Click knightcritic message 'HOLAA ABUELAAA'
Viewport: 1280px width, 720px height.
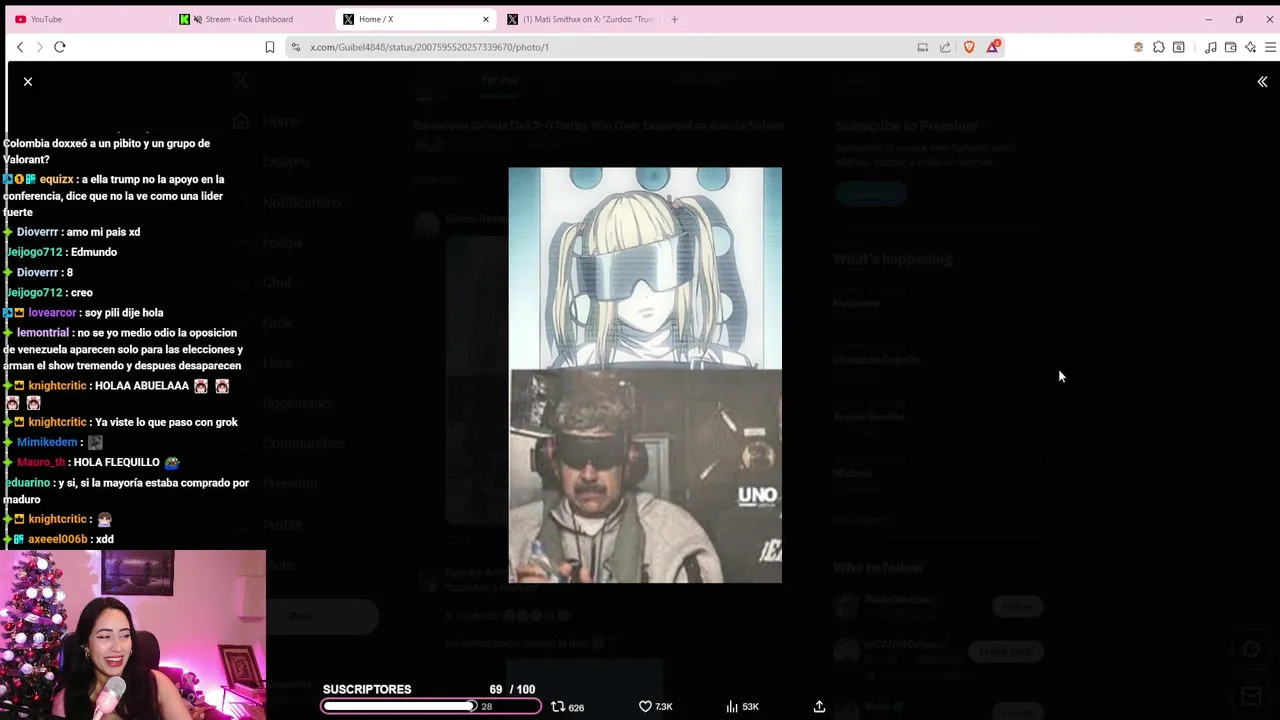click(142, 386)
